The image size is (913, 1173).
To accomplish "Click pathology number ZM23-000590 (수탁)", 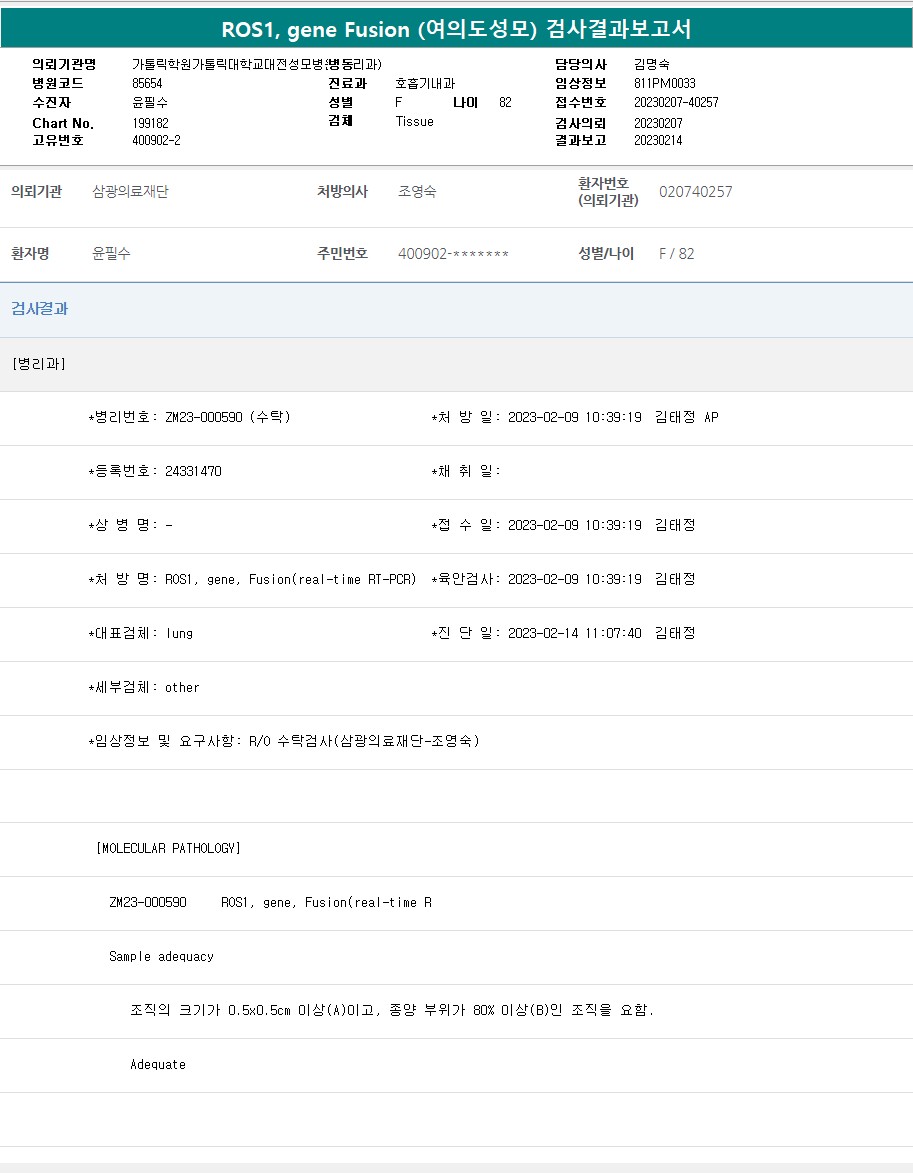I will (227, 417).
